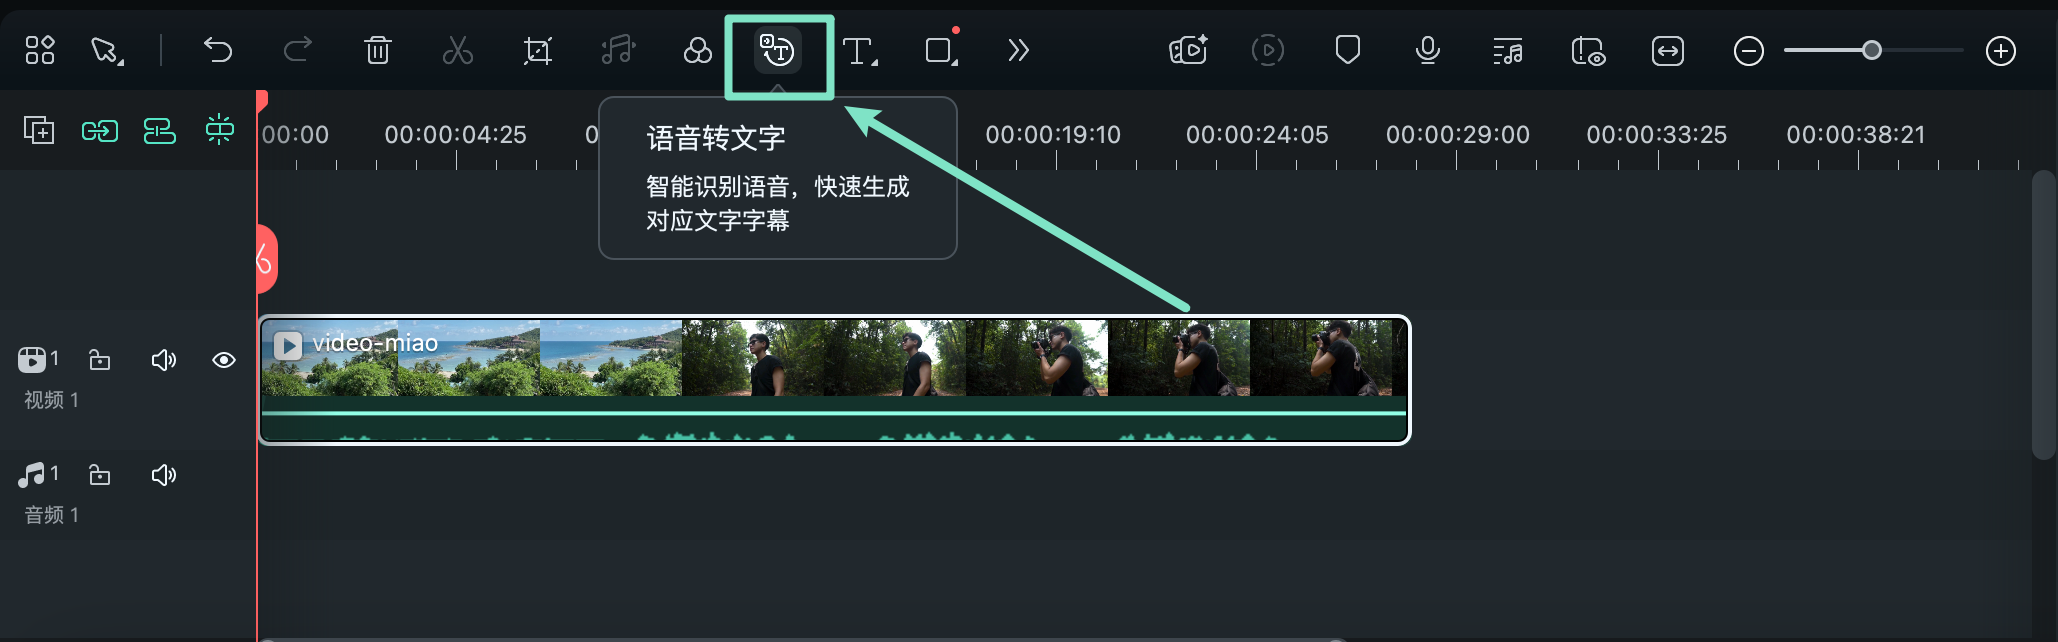
Task: Click the render preview circular play icon
Action: click(x=1268, y=50)
